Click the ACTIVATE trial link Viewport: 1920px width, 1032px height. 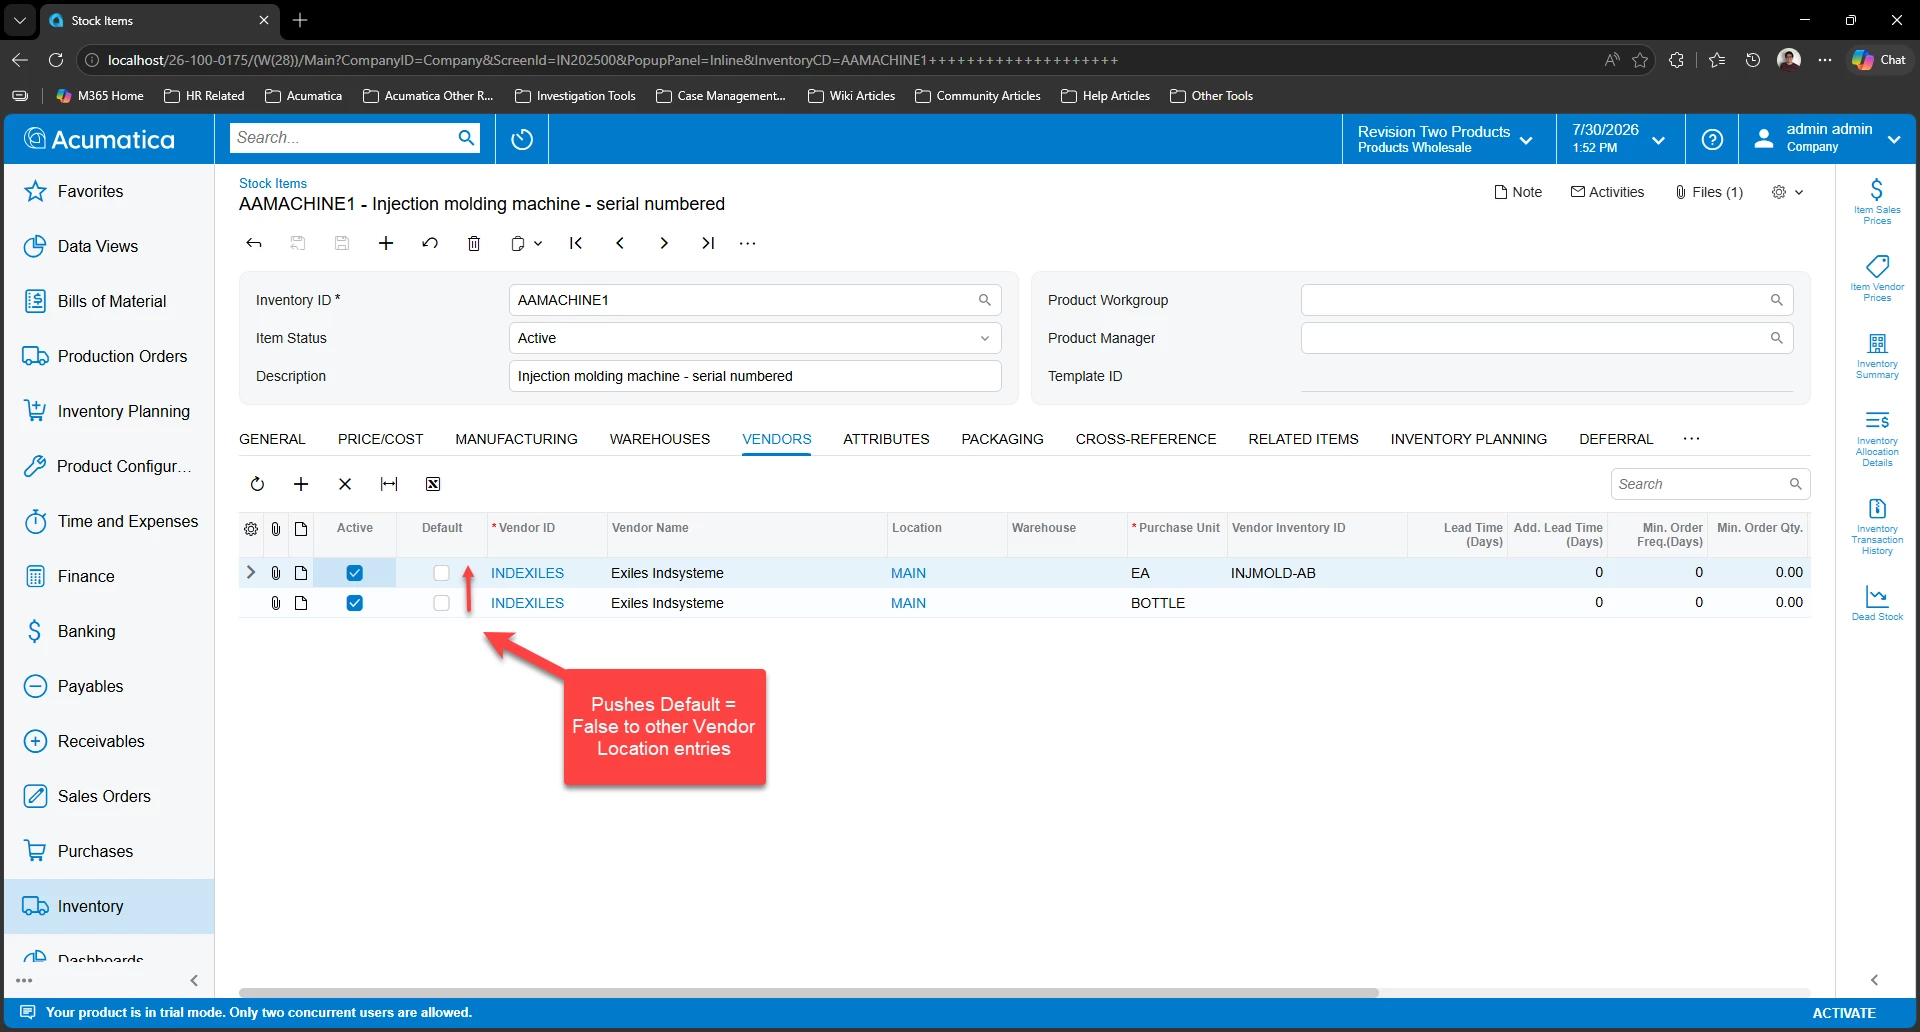coord(1844,1013)
